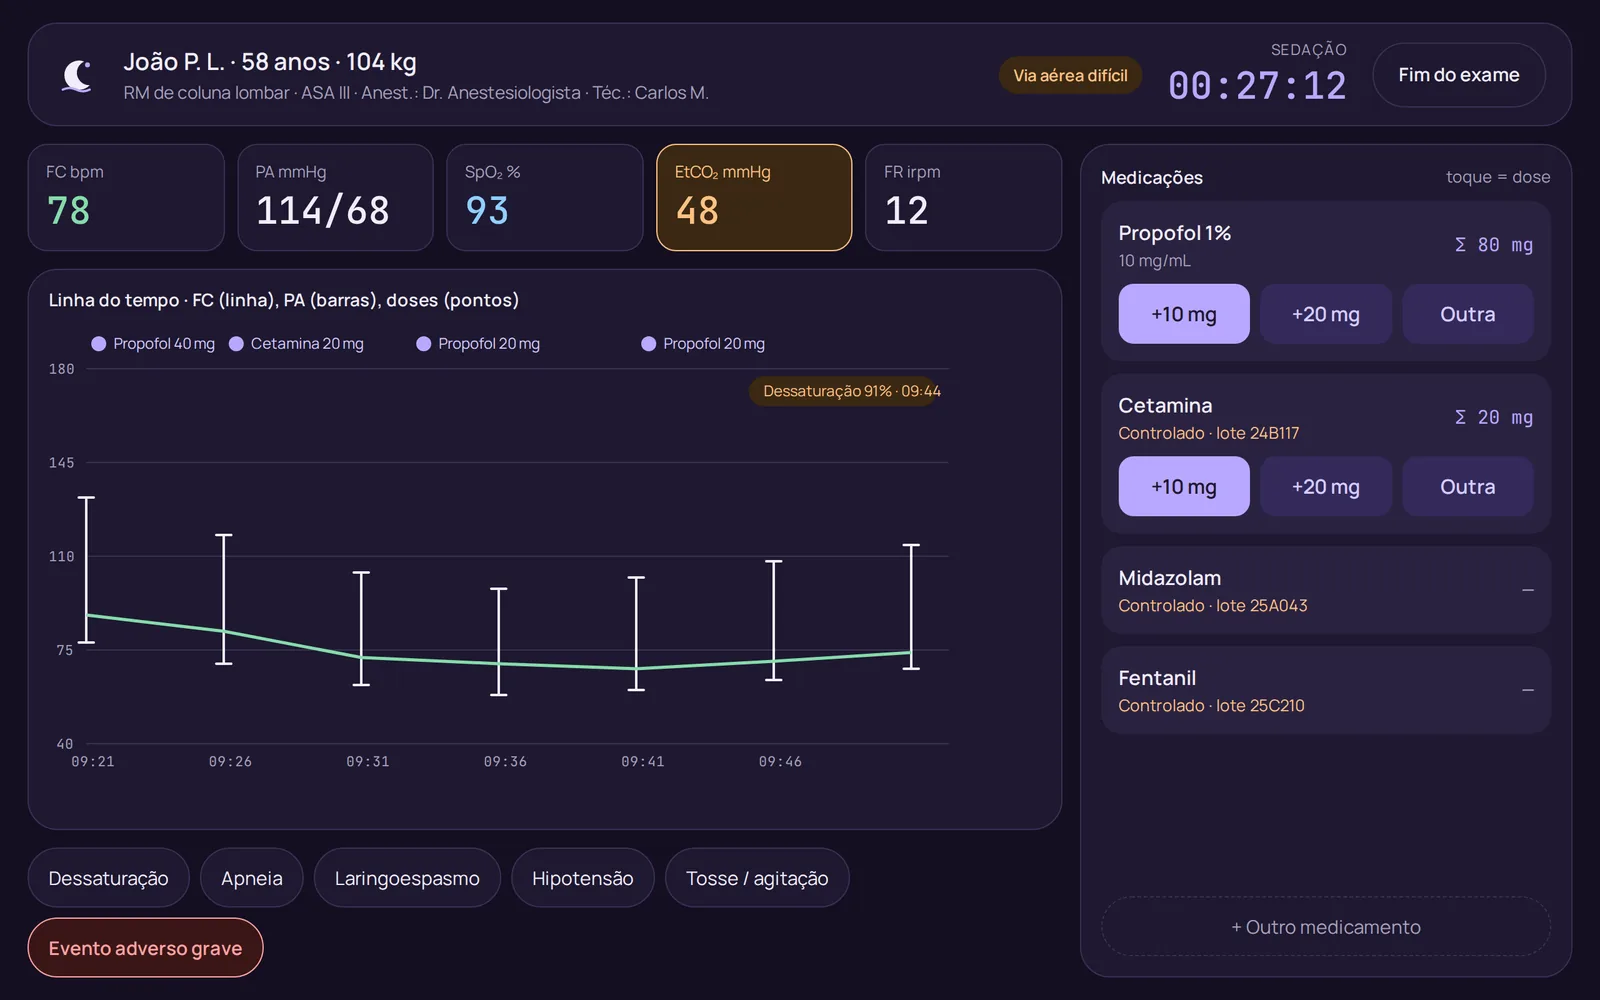
Task: Add +20 mg of Cetamina
Action: click(x=1326, y=487)
